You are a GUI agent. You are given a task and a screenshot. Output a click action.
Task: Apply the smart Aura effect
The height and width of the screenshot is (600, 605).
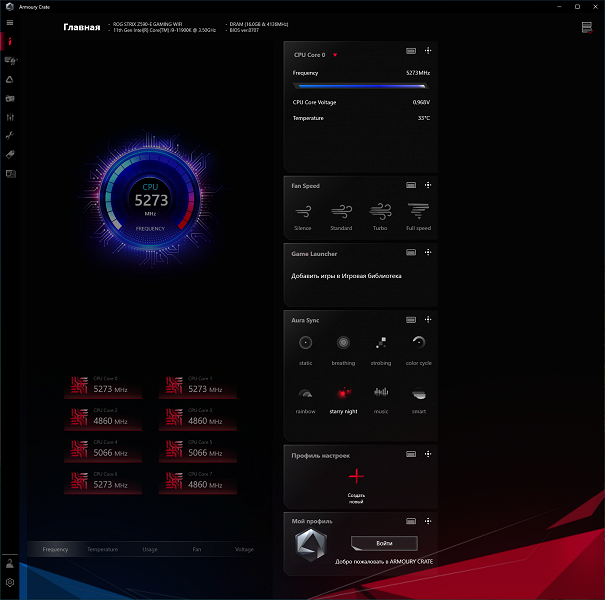pyautogui.click(x=419, y=400)
